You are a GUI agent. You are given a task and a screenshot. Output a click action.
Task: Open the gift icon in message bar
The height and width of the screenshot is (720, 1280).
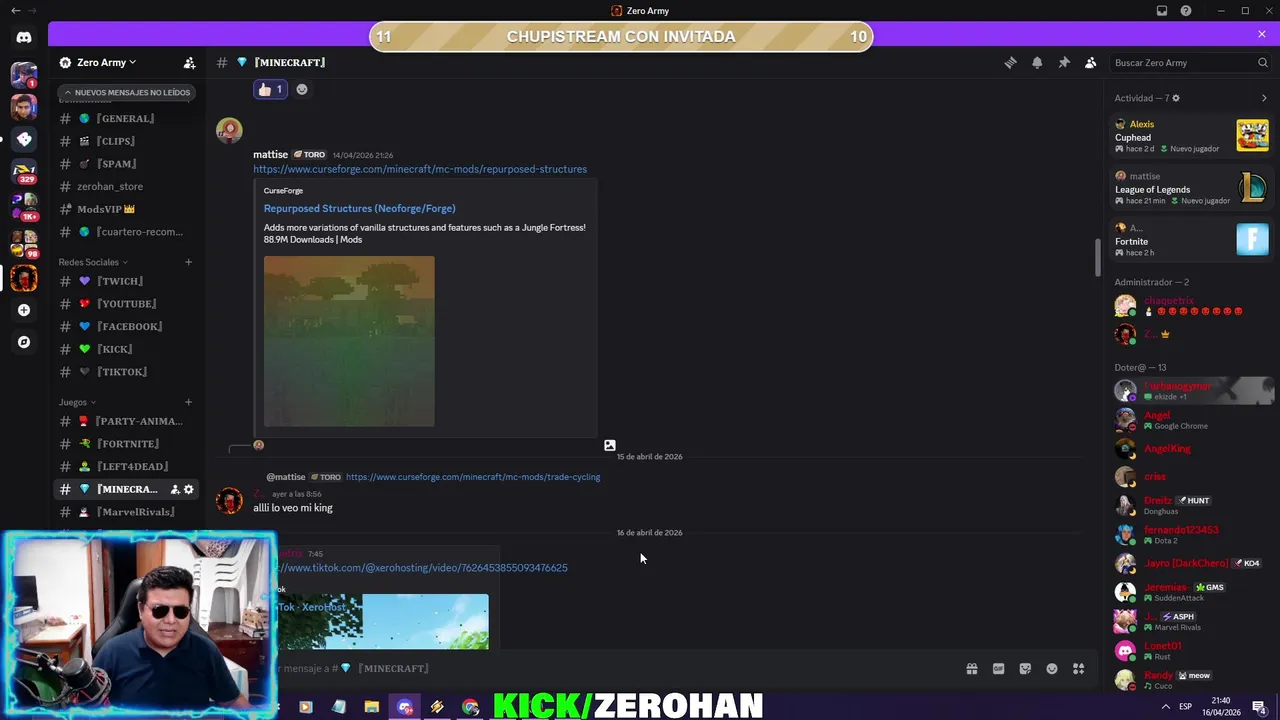coord(971,669)
